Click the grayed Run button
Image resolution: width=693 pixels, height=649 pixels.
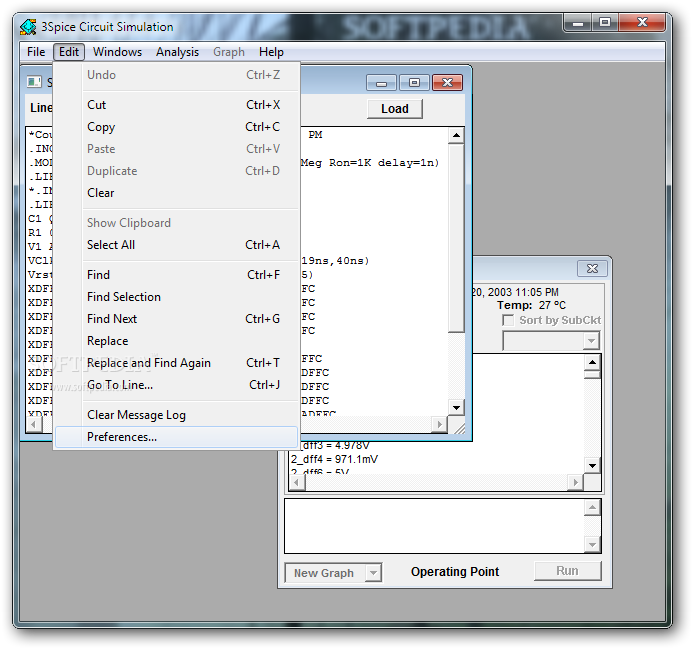(567, 571)
